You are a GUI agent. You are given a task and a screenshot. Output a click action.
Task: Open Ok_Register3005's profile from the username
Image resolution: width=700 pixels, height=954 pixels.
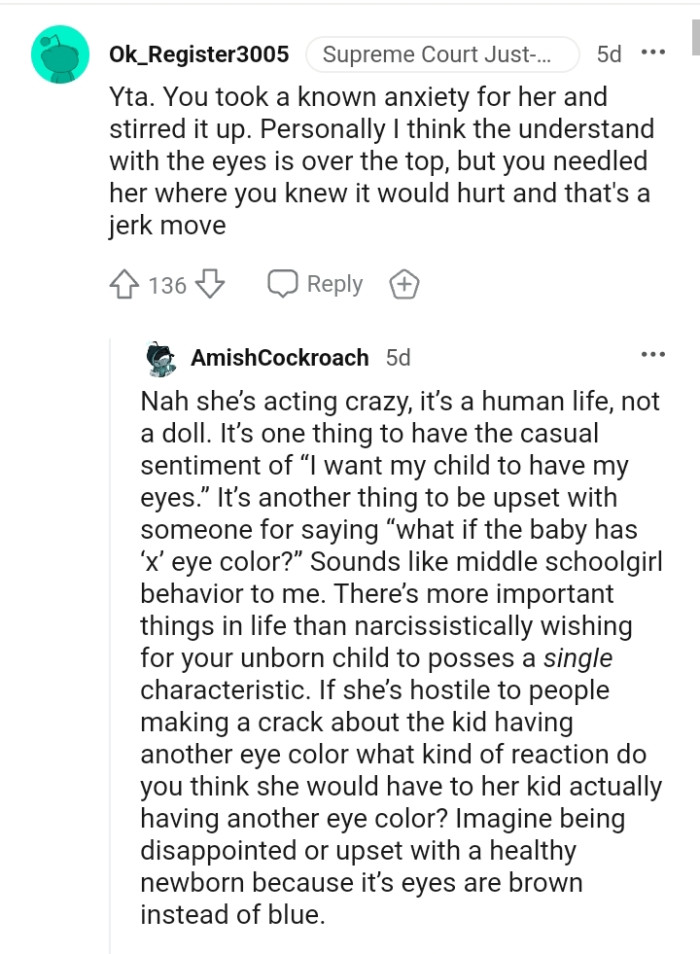(198, 55)
